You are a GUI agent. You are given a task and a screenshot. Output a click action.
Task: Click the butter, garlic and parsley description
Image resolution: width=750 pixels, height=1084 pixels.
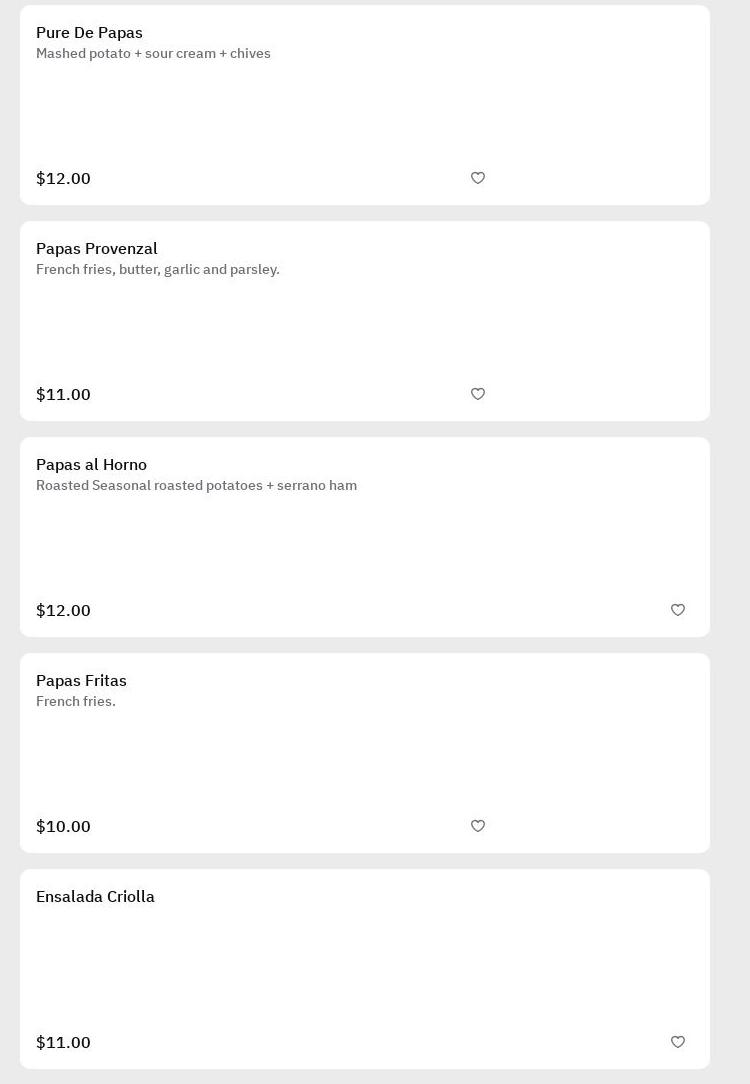(157, 270)
